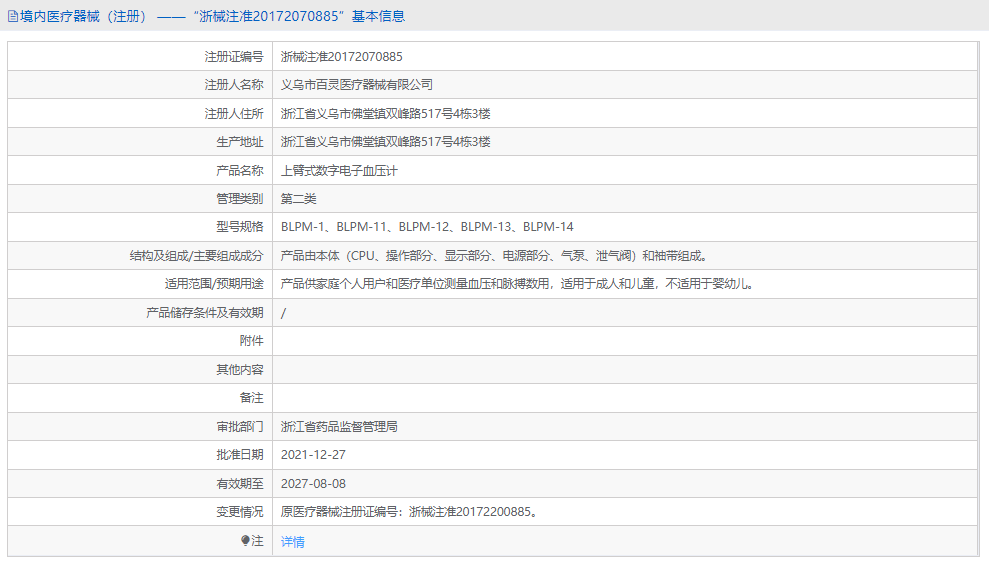Click the 生产地址 address value
Screen dimensions: 989x561
coord(385,142)
